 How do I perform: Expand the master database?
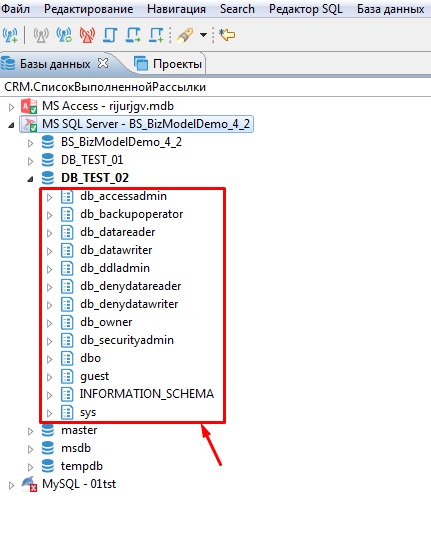click(31, 431)
